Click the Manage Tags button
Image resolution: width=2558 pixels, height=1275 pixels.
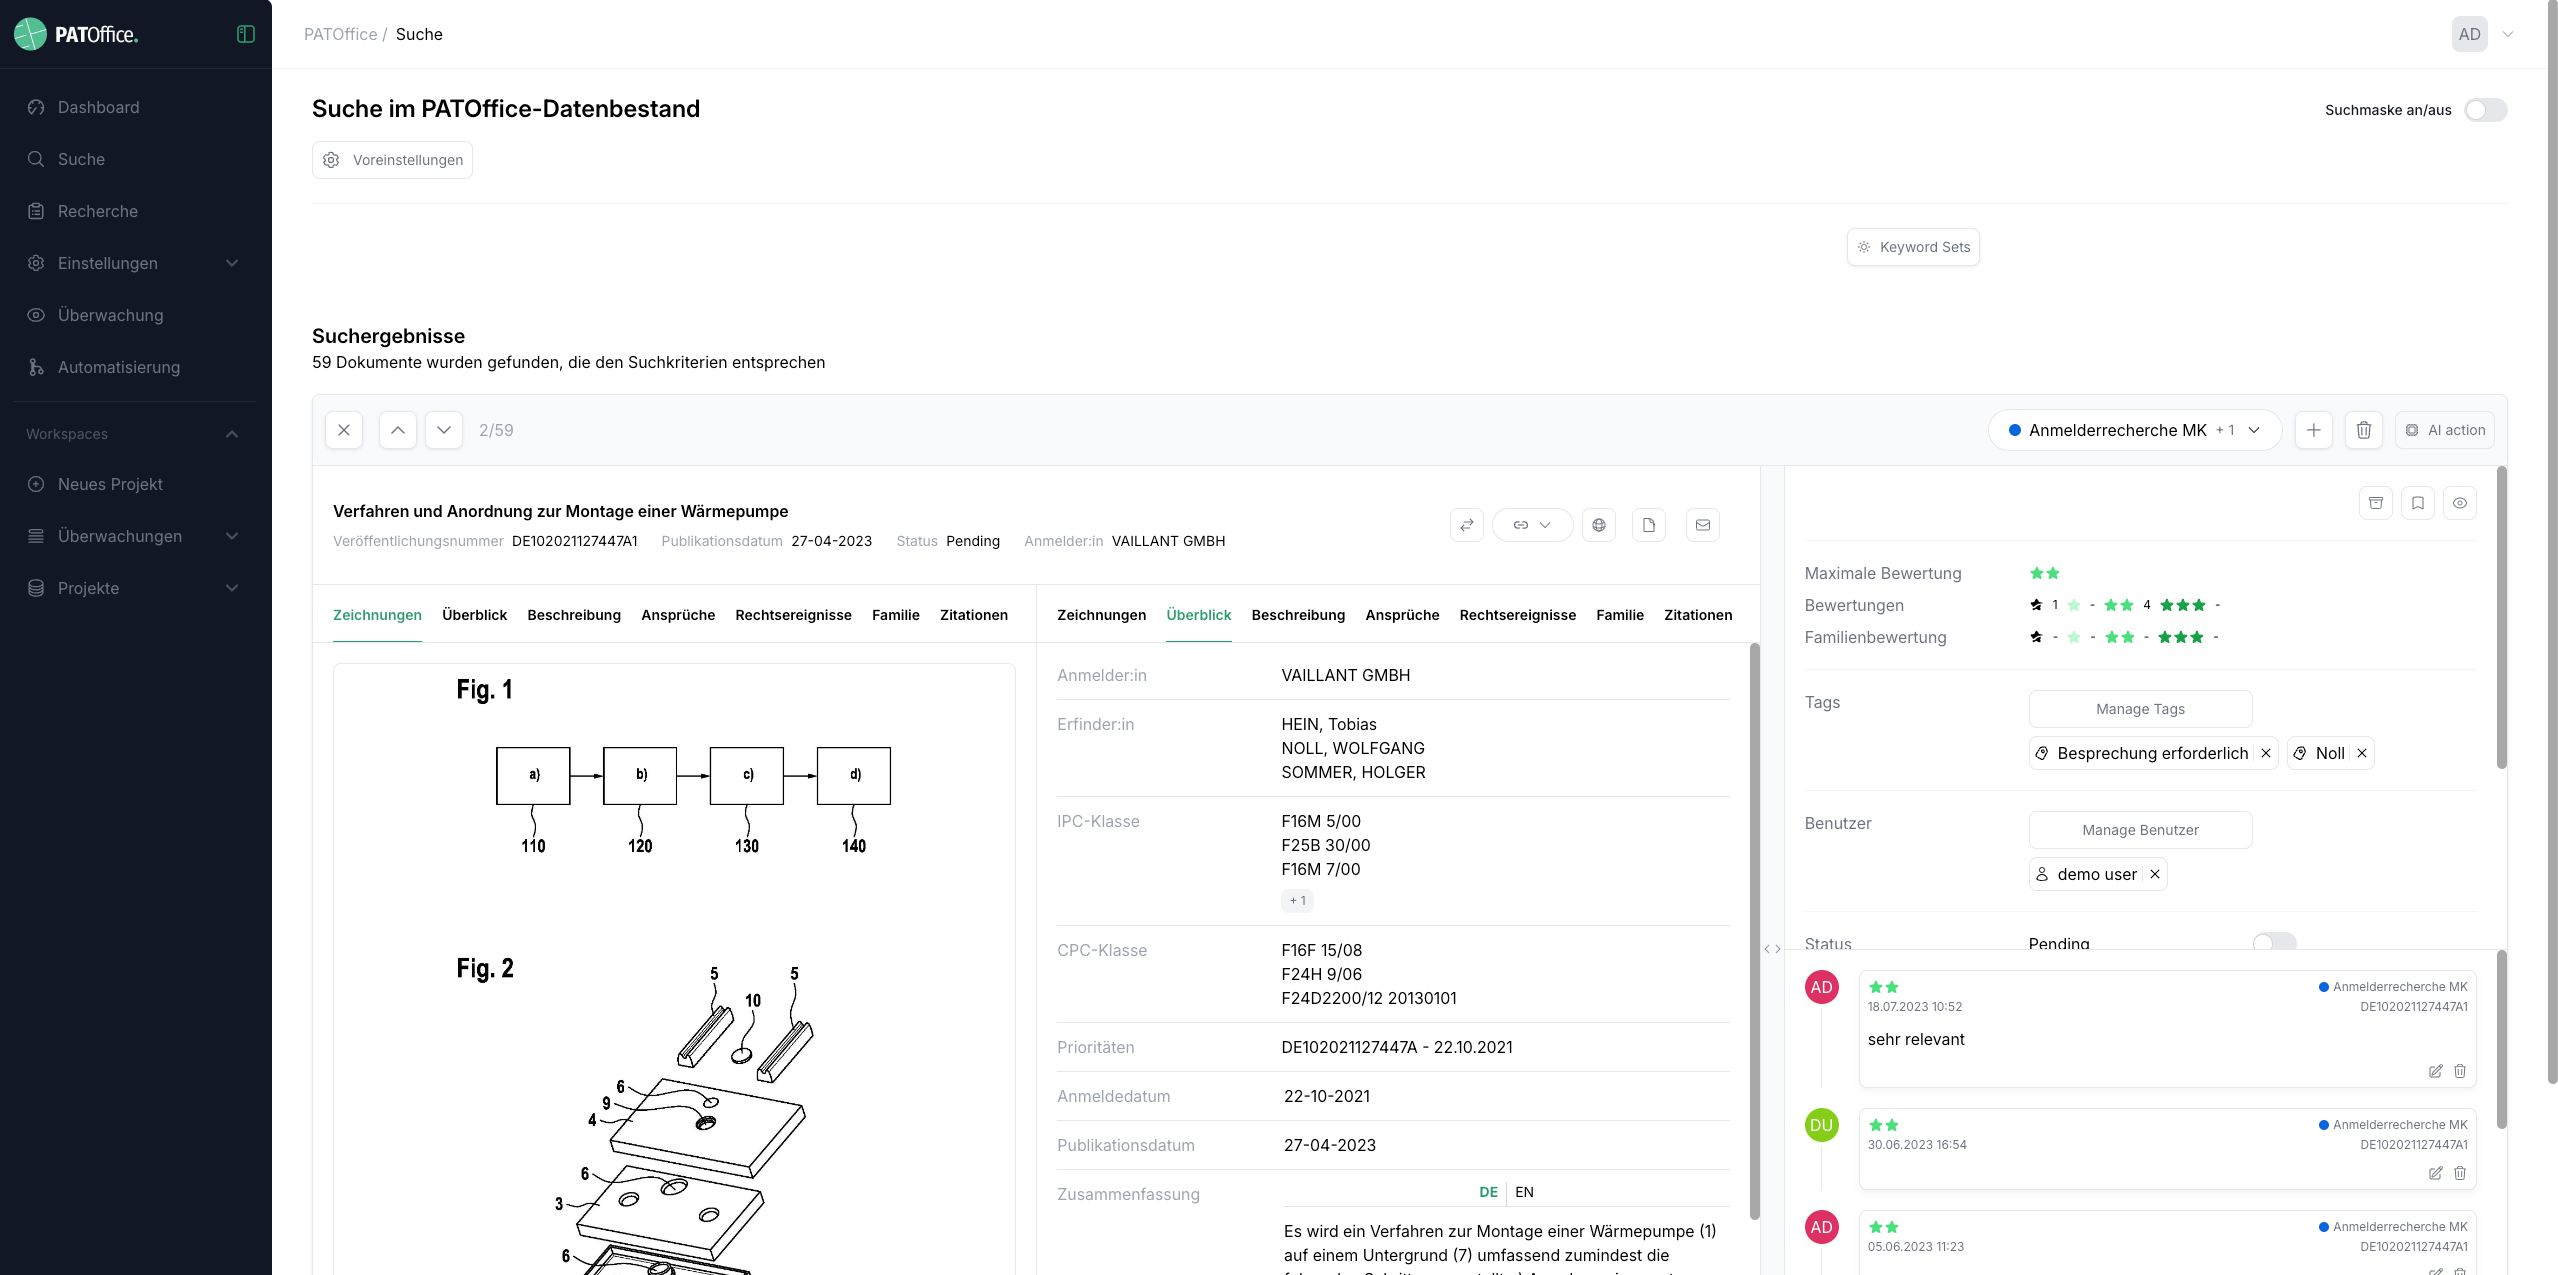[x=2139, y=709]
